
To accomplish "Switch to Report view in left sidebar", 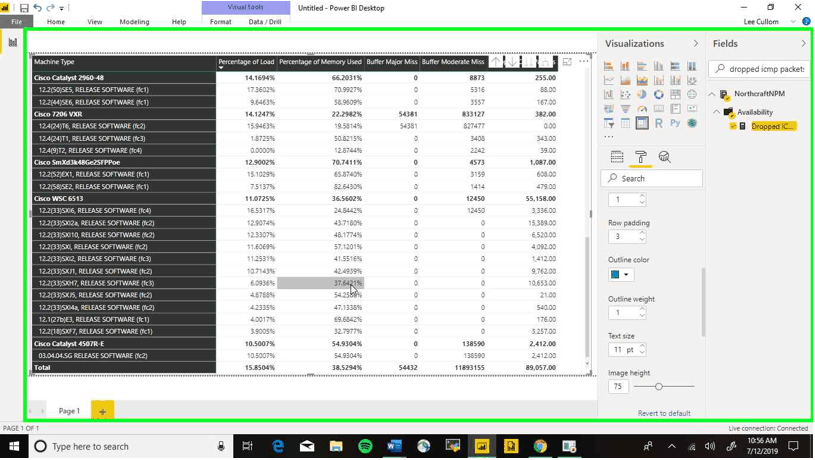I will click(12, 43).
